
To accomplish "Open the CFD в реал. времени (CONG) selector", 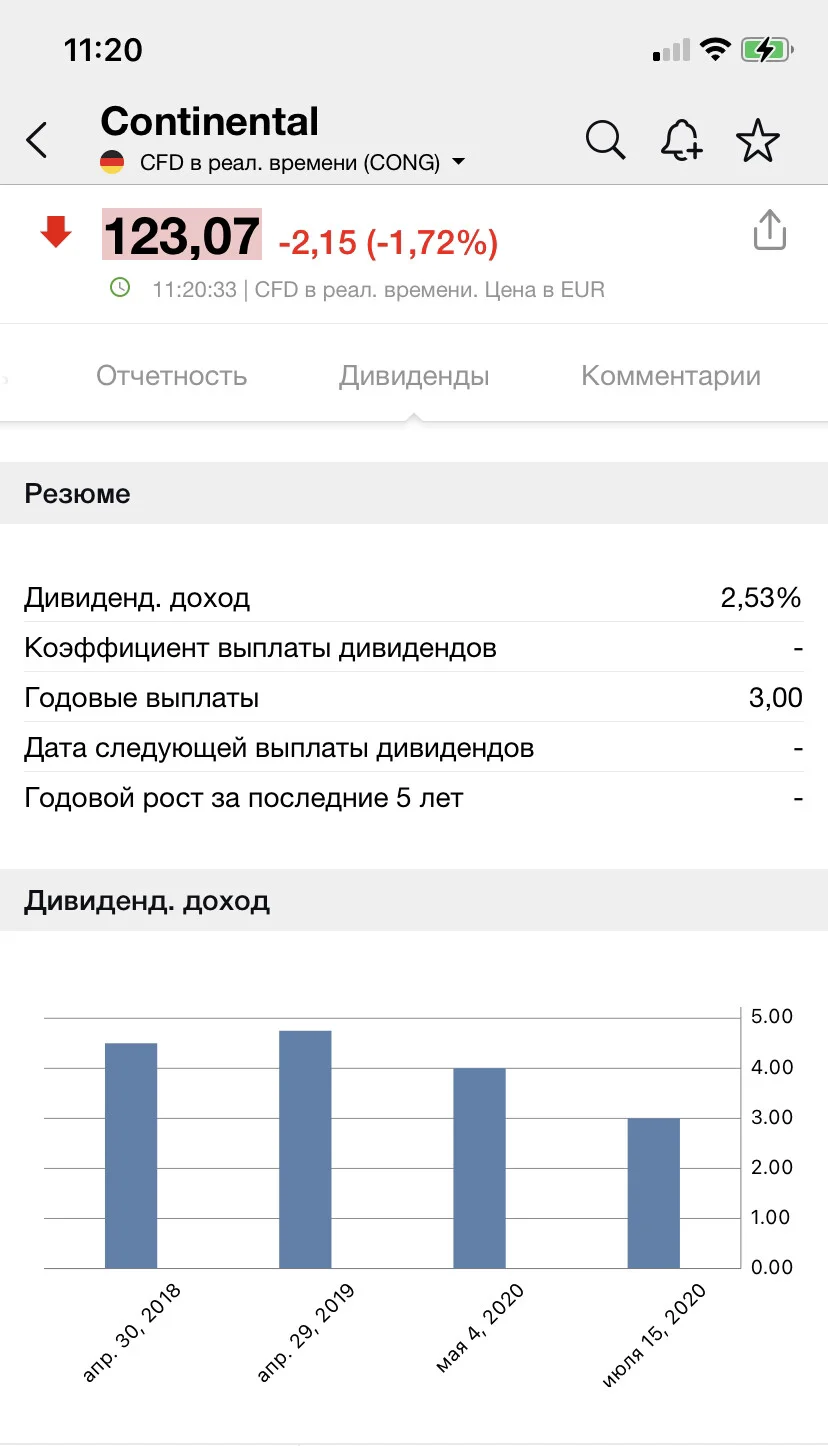I will click(x=283, y=162).
